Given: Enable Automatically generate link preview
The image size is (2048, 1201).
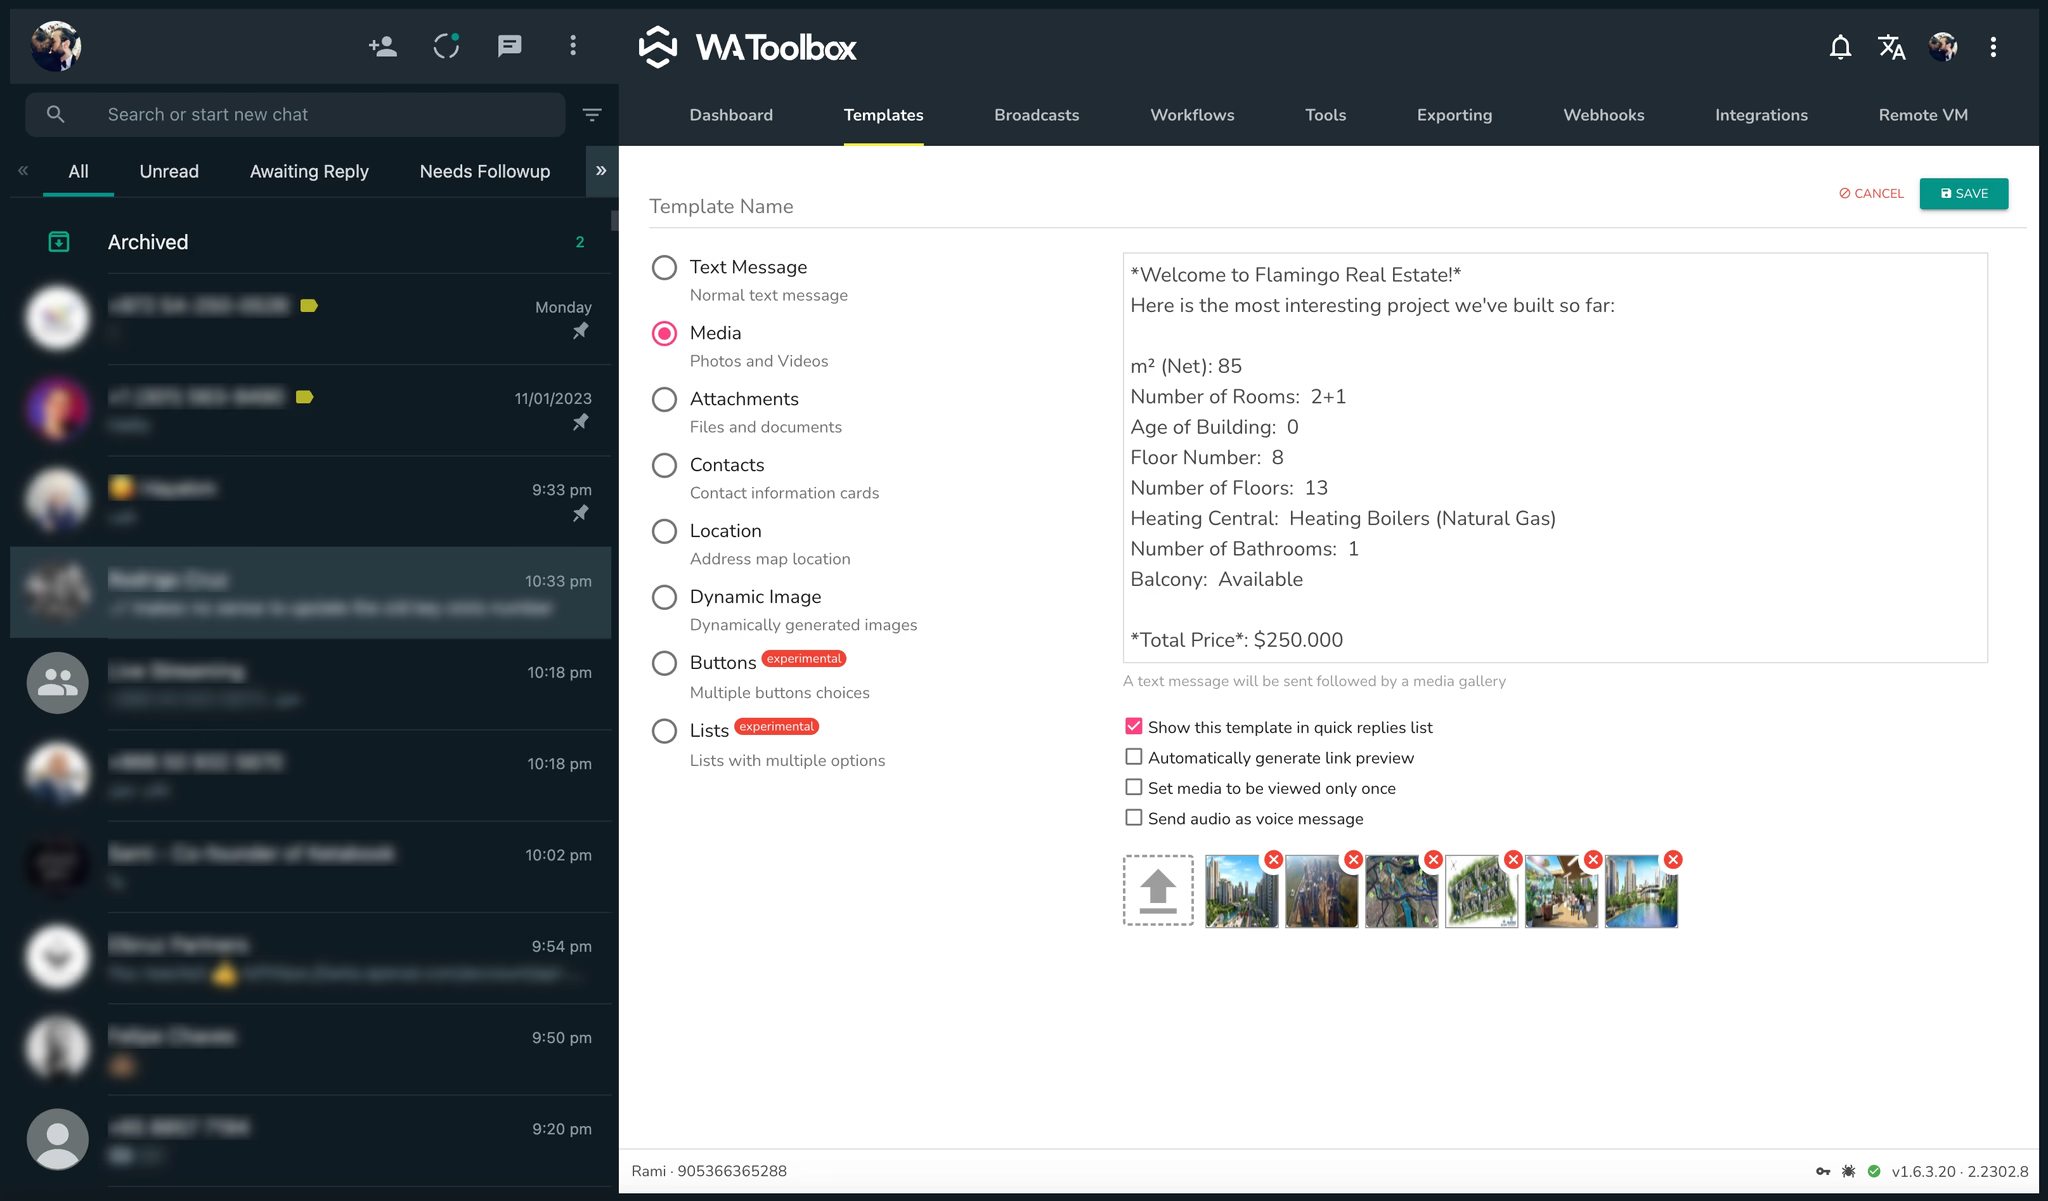Looking at the screenshot, I should [x=1134, y=757].
